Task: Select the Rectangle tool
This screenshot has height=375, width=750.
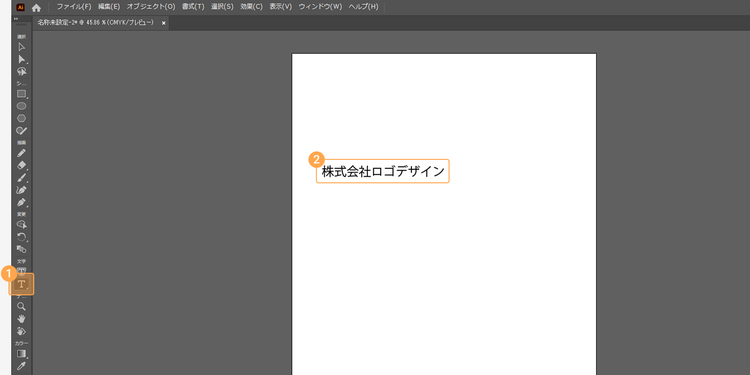Action: pos(22,94)
